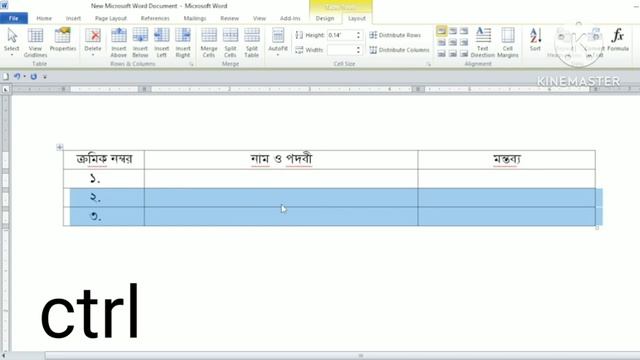640x360 pixels.
Task: Click New document icon in Quick Access
Action: click(5, 76)
